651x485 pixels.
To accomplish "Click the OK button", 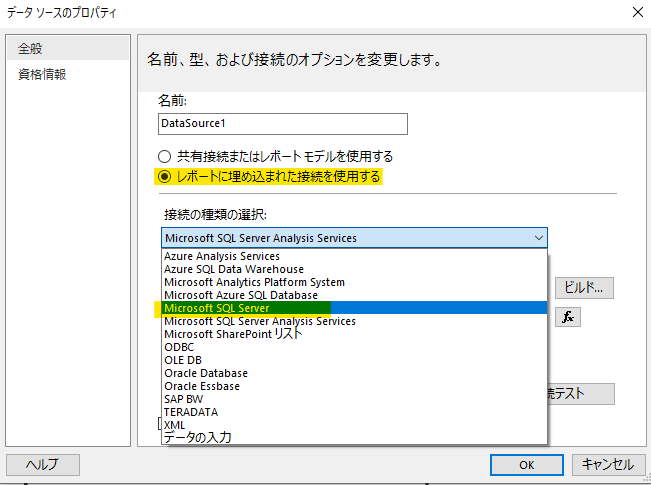I will coord(527,464).
